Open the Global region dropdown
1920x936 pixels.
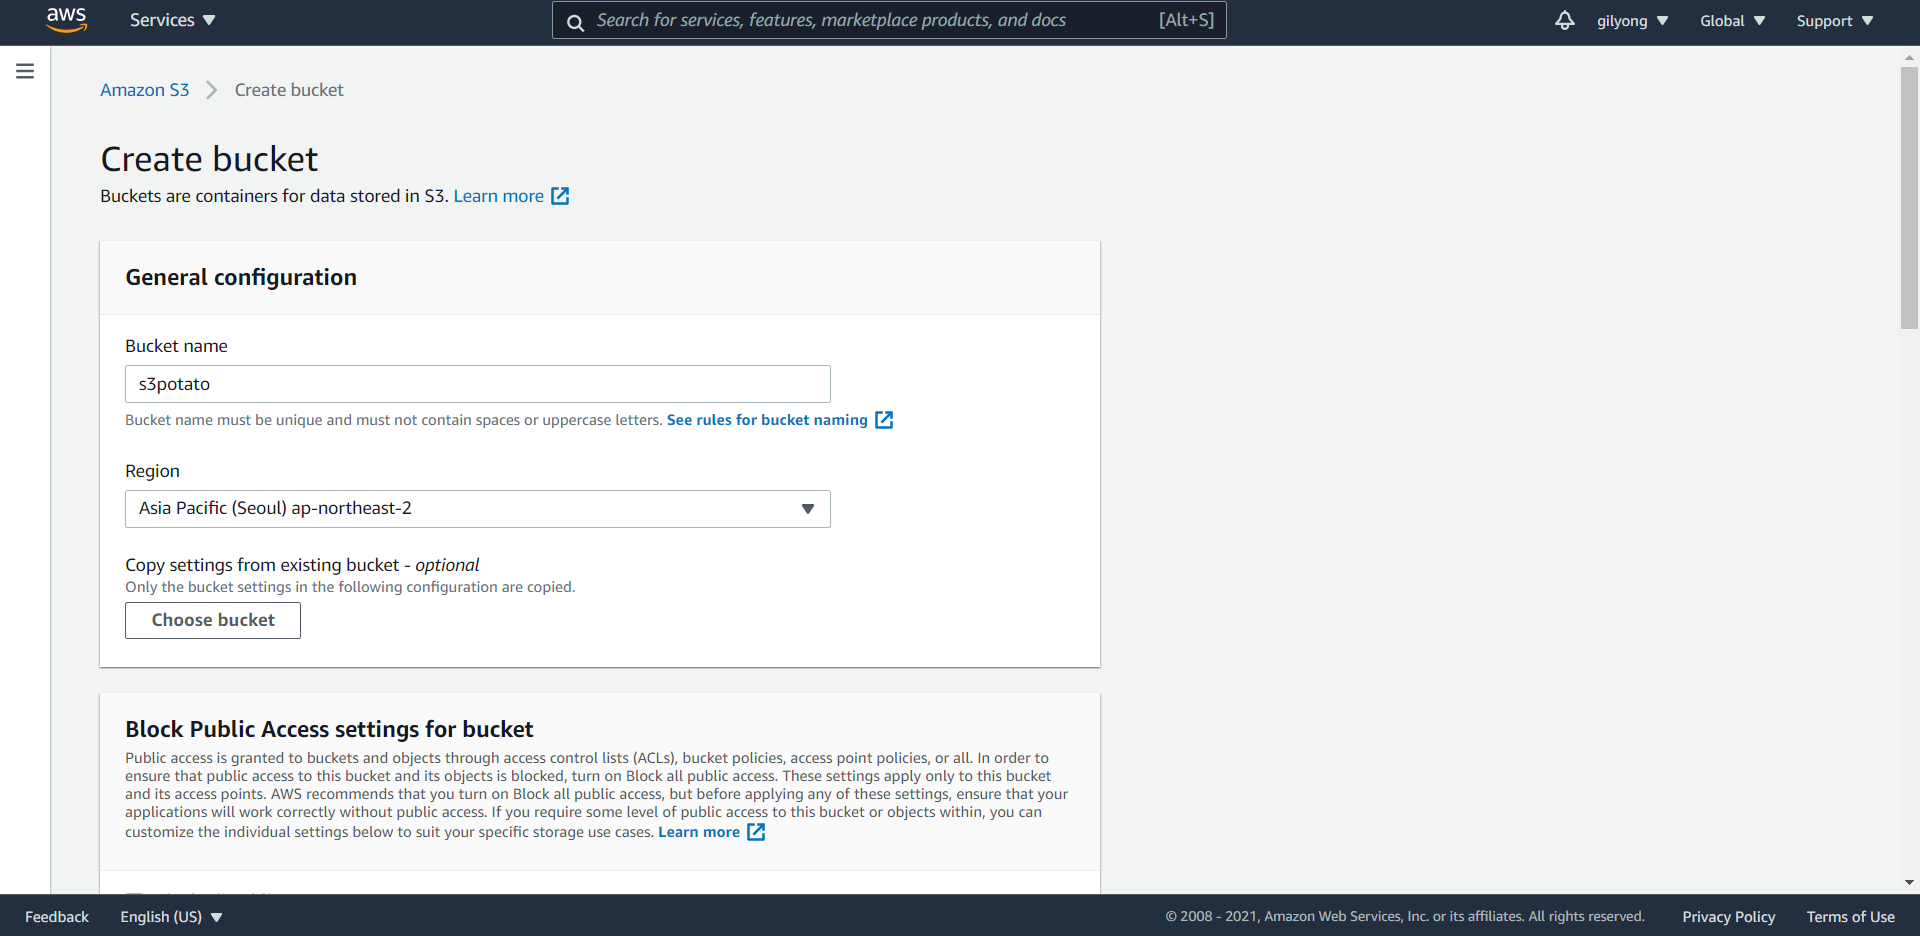[1732, 21]
